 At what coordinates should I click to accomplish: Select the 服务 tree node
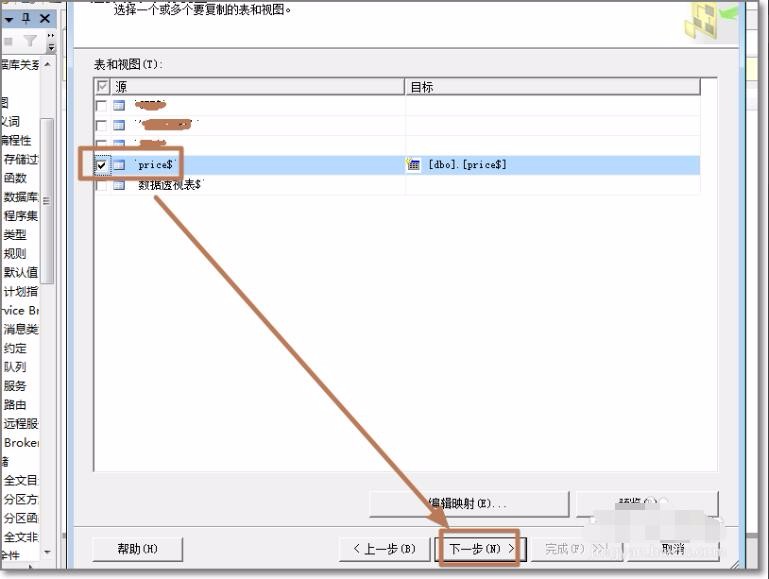[x=15, y=386]
